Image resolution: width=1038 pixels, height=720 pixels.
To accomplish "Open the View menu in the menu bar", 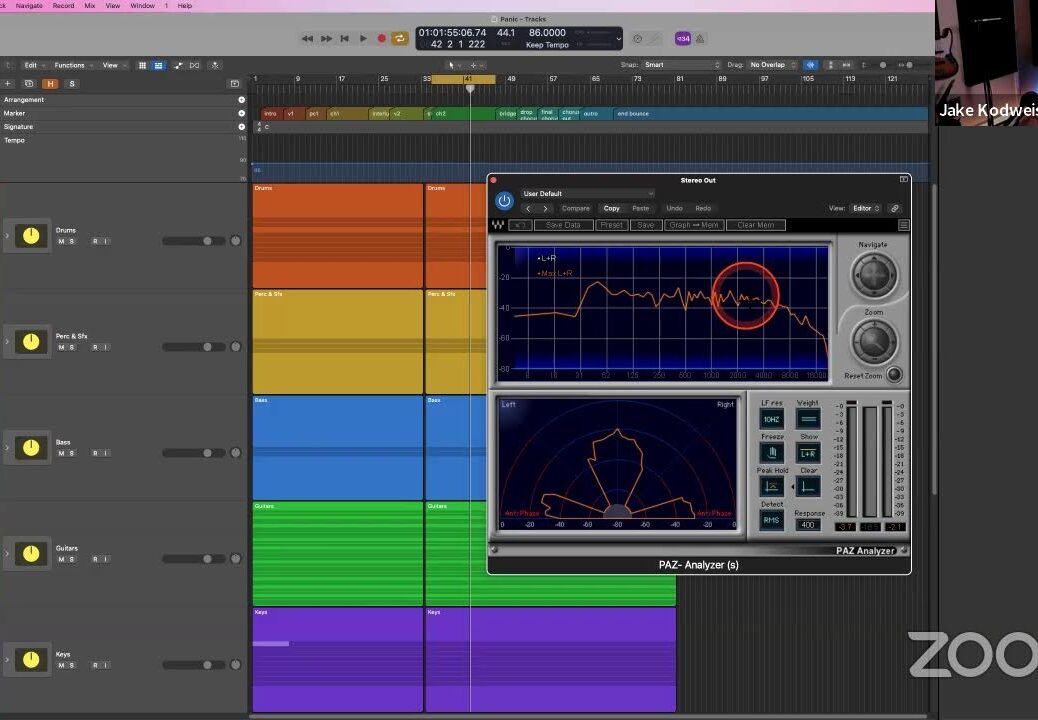I will 113,5.
